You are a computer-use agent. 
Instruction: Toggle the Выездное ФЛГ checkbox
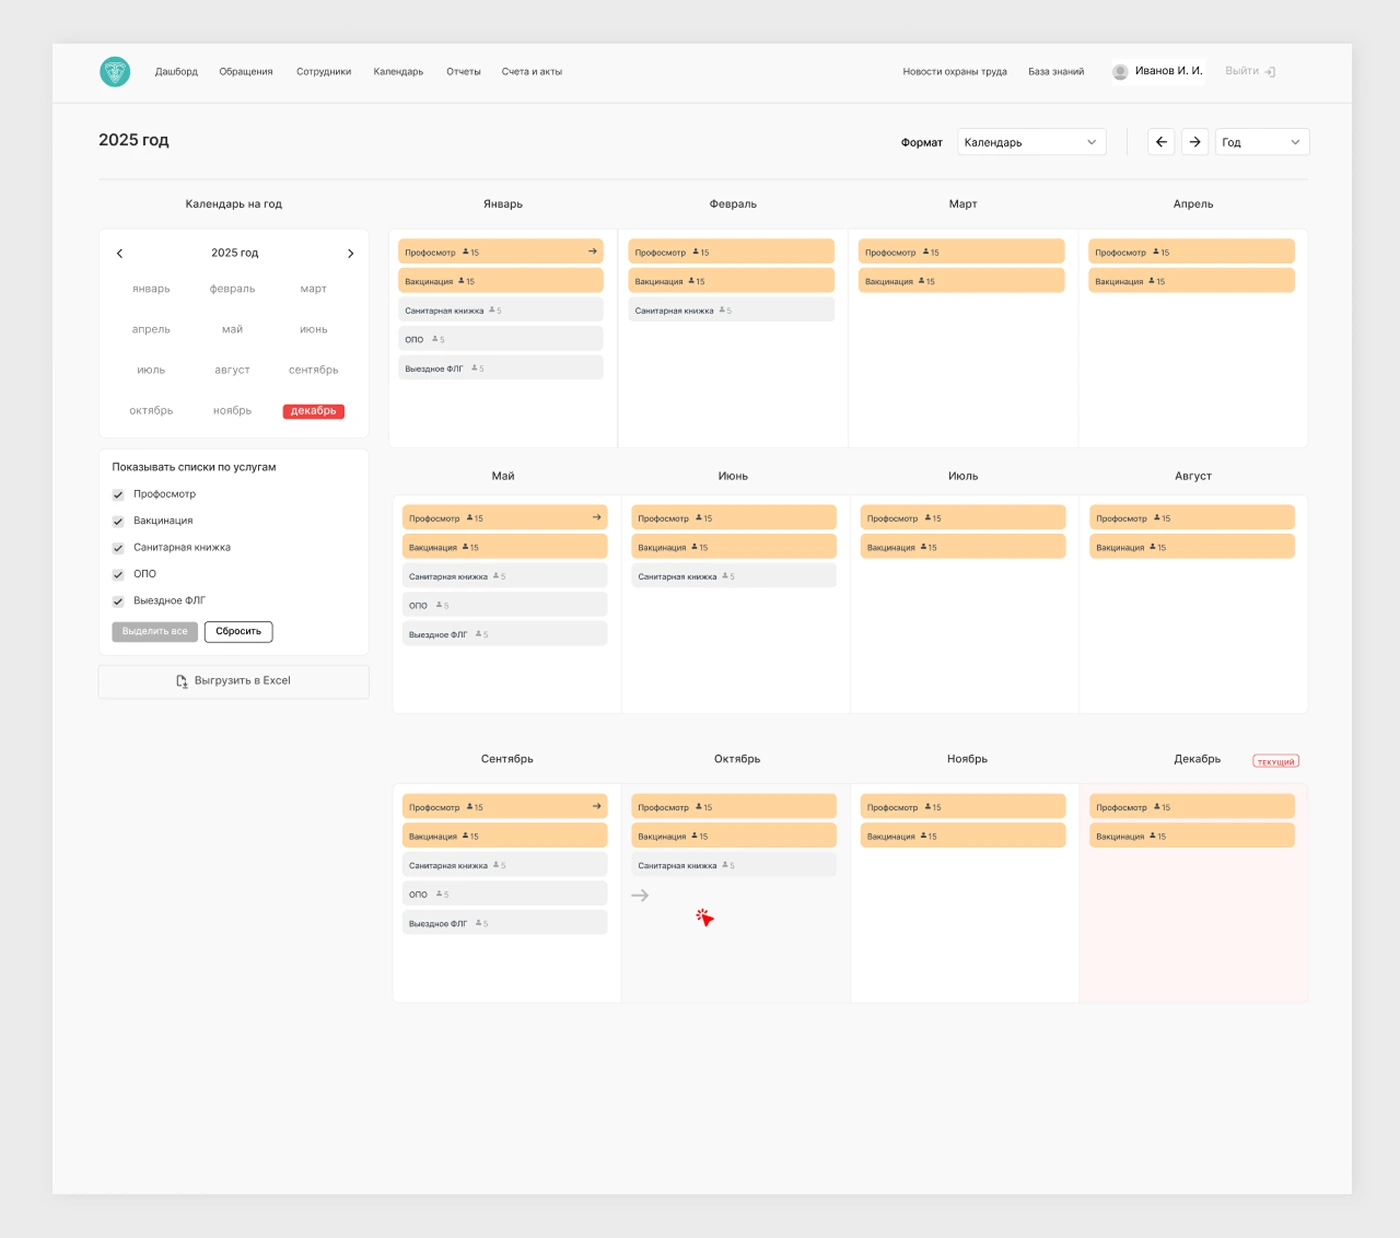pos(118,601)
